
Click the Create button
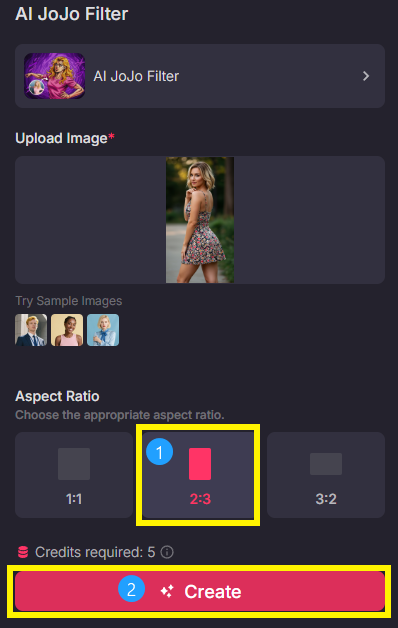tap(200, 591)
